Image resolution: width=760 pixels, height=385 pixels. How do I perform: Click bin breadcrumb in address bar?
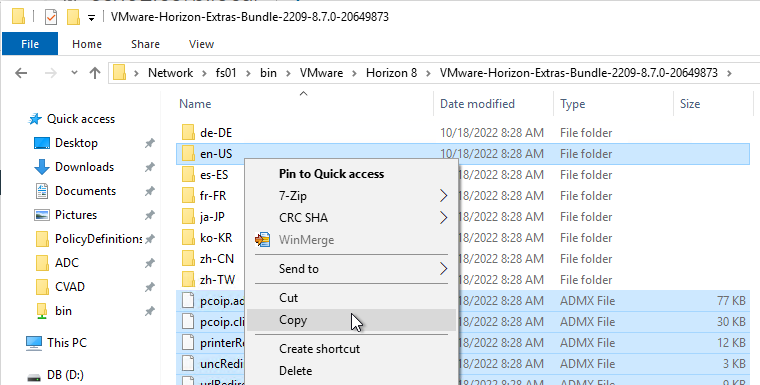(x=268, y=73)
